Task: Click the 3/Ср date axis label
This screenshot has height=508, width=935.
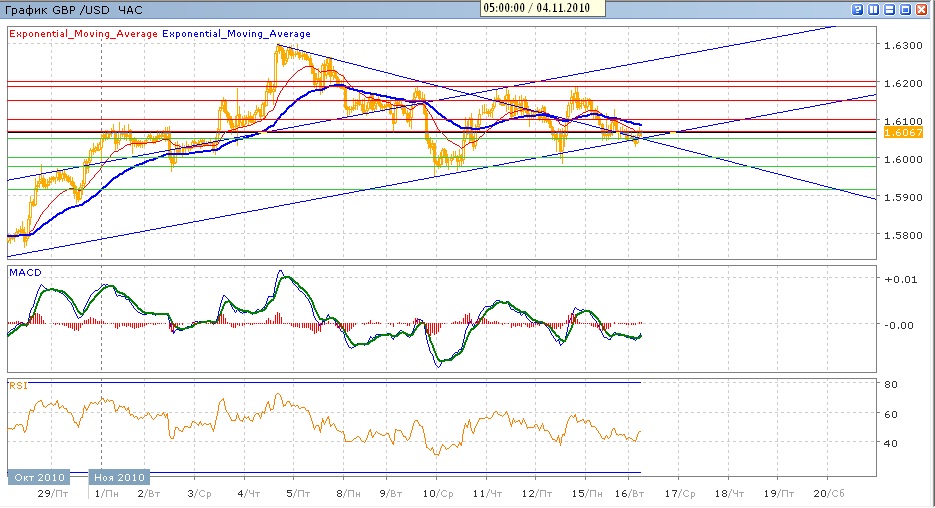Action: click(x=199, y=494)
